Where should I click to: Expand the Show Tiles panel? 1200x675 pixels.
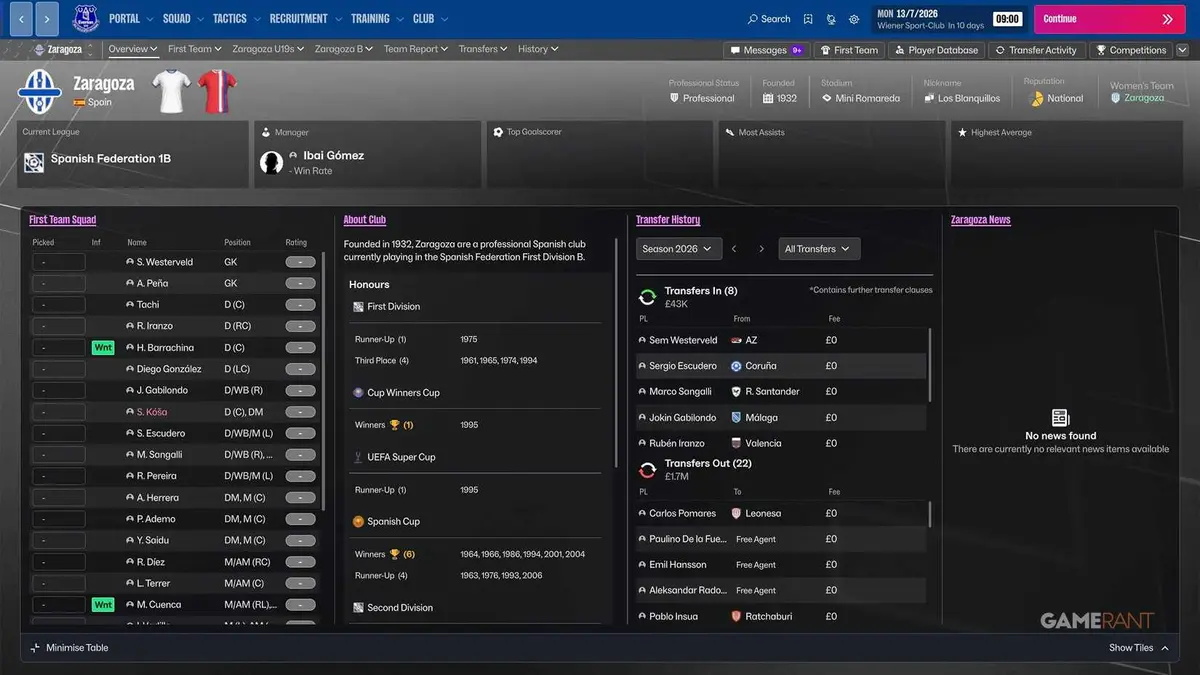(x=1138, y=648)
